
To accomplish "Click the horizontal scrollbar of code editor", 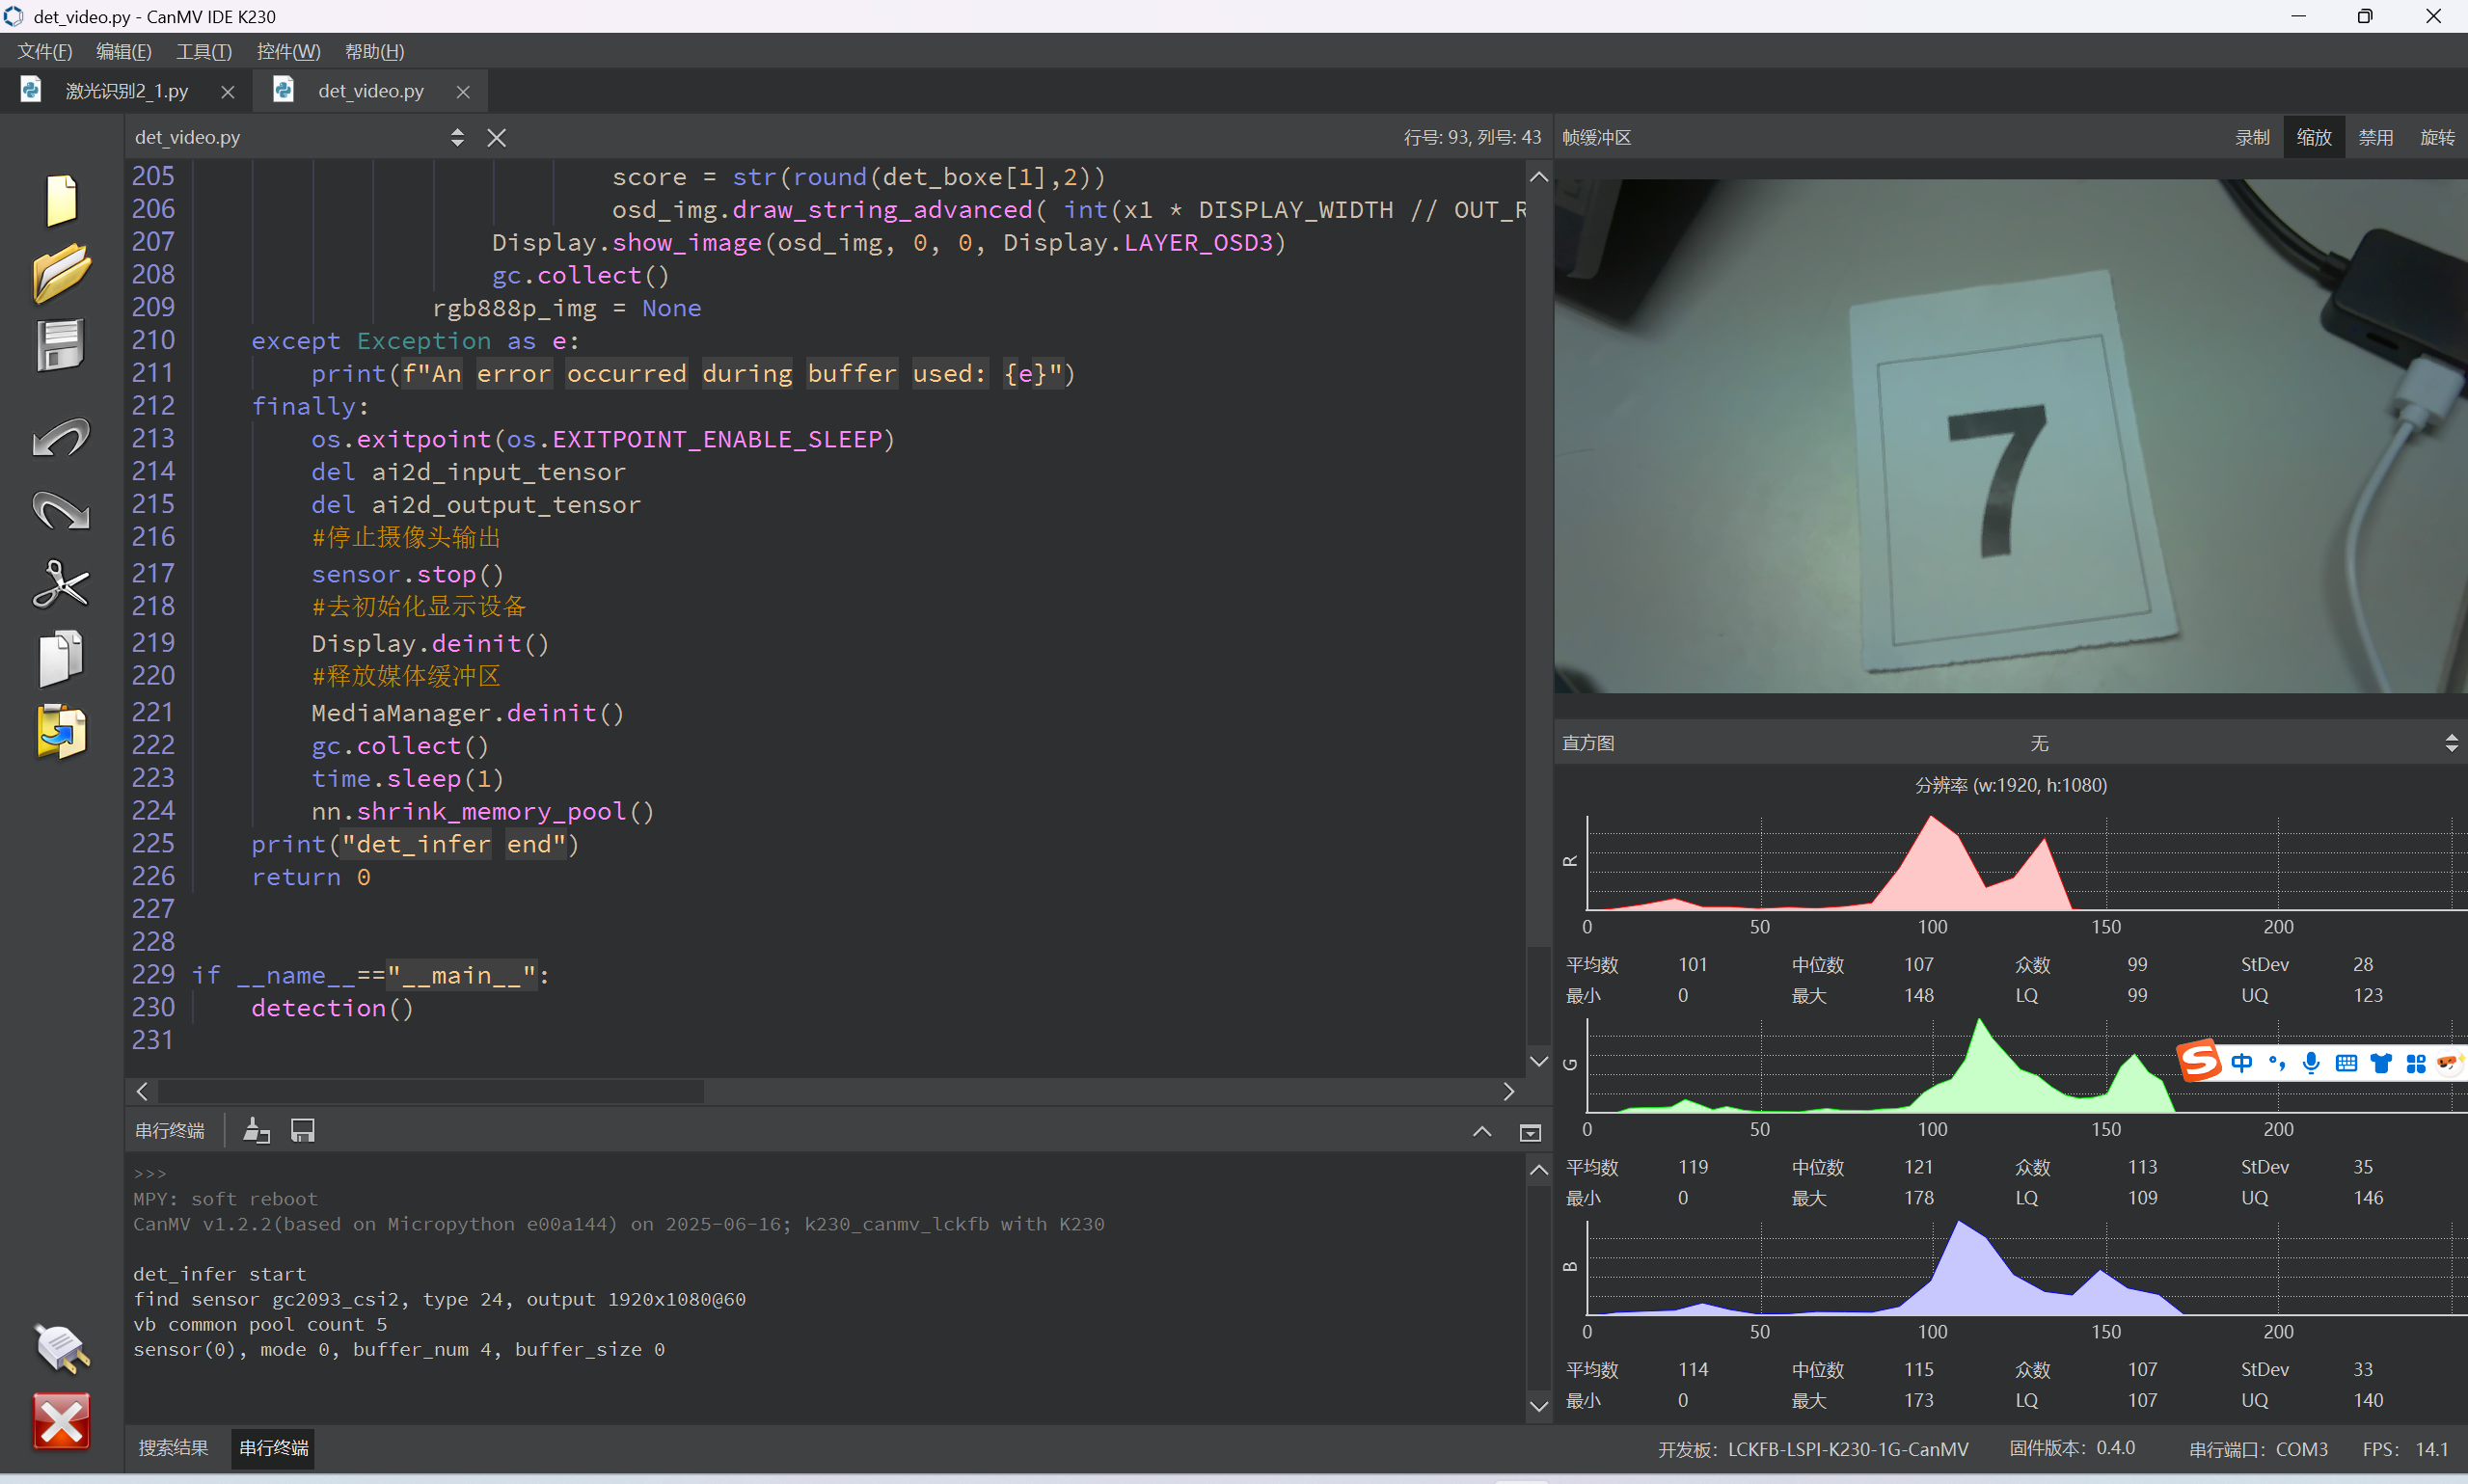I will pos(430,1092).
